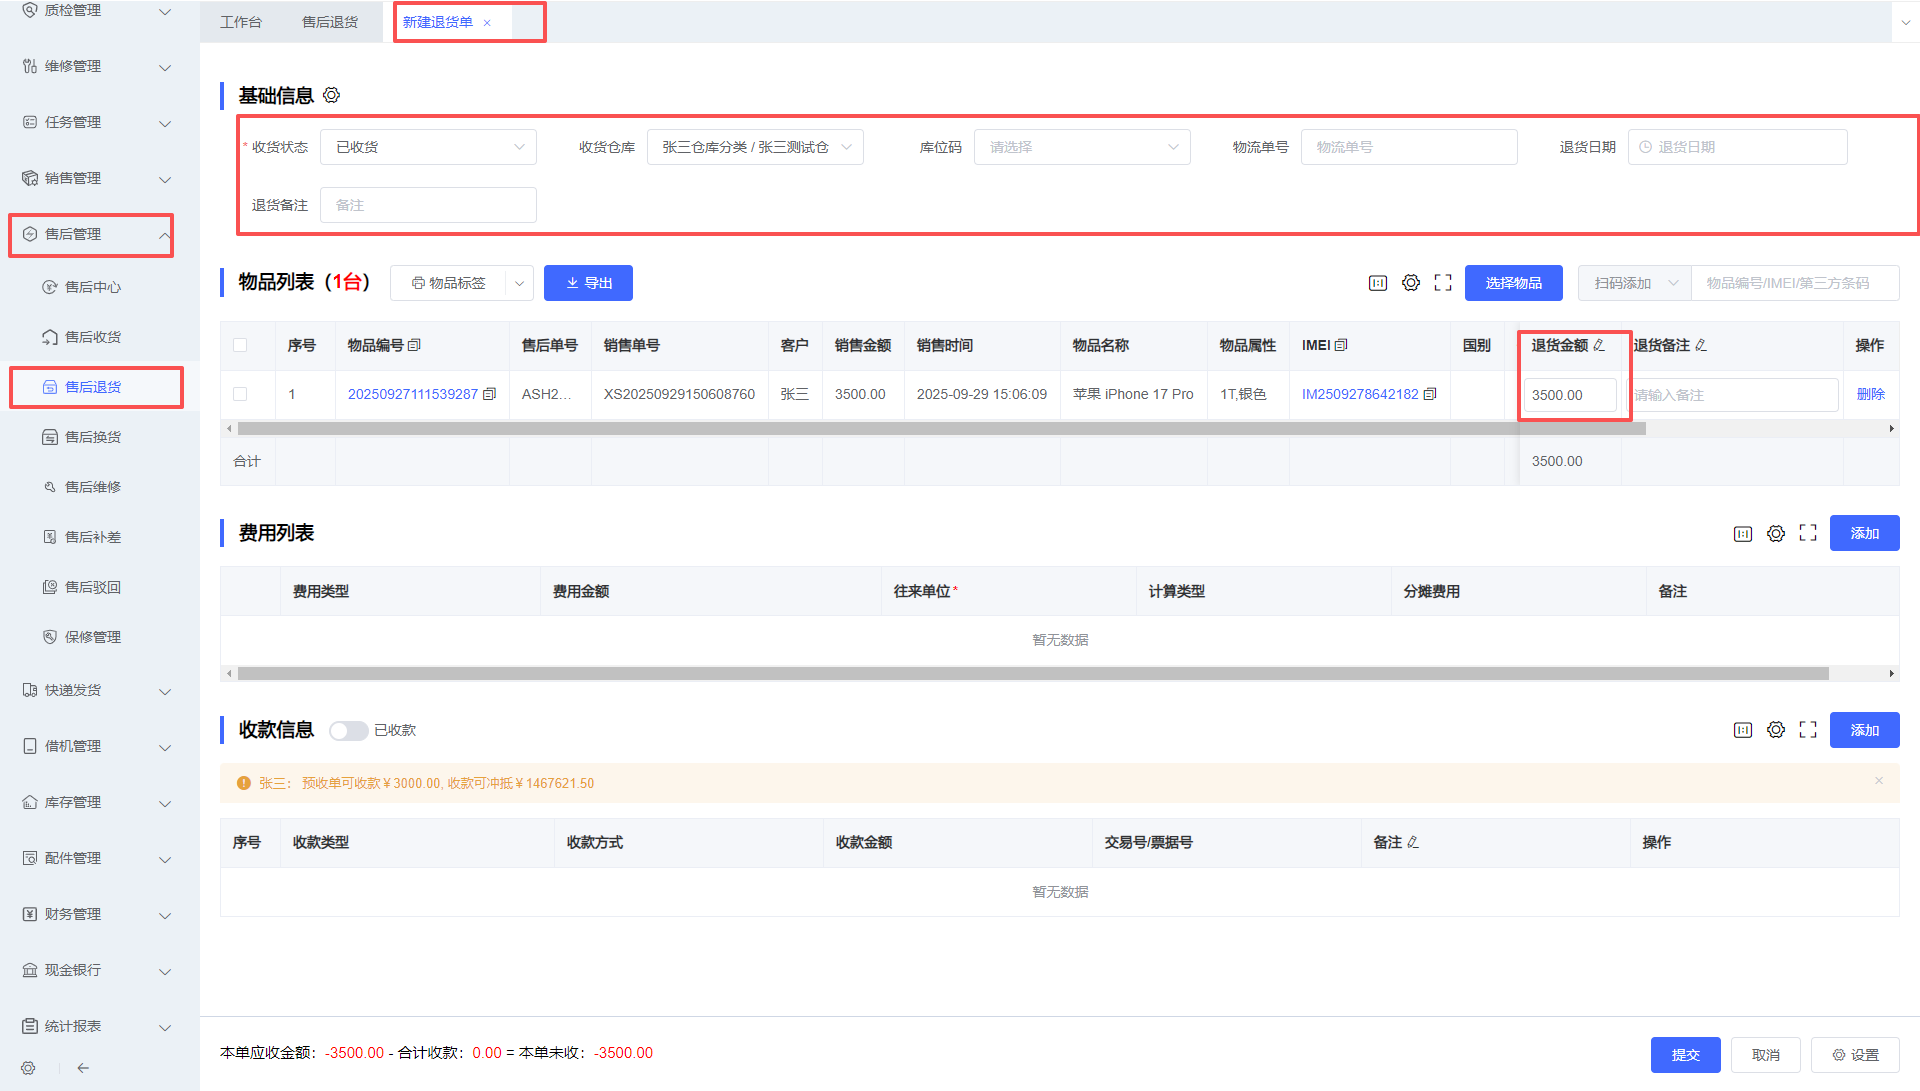Copy the IMEI IM2509278642182 value
Viewport: 1920px width, 1091px height.
tap(1430, 394)
